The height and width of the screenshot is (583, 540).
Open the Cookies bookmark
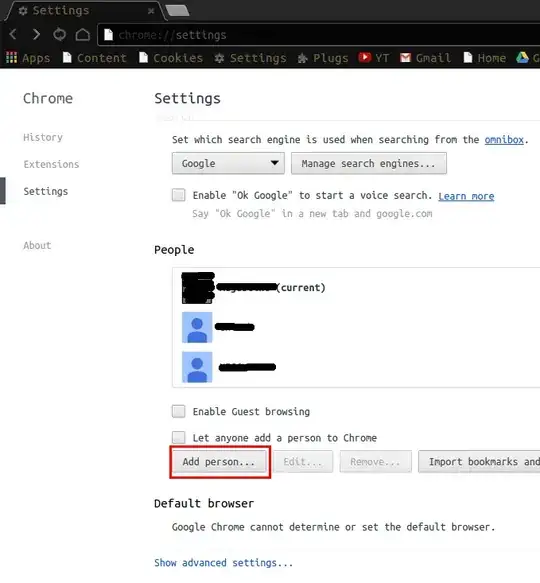tap(171, 58)
